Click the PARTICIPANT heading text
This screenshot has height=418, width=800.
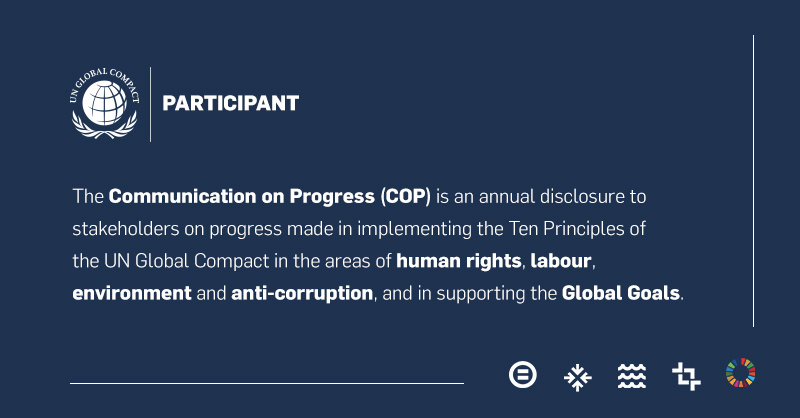(x=230, y=103)
